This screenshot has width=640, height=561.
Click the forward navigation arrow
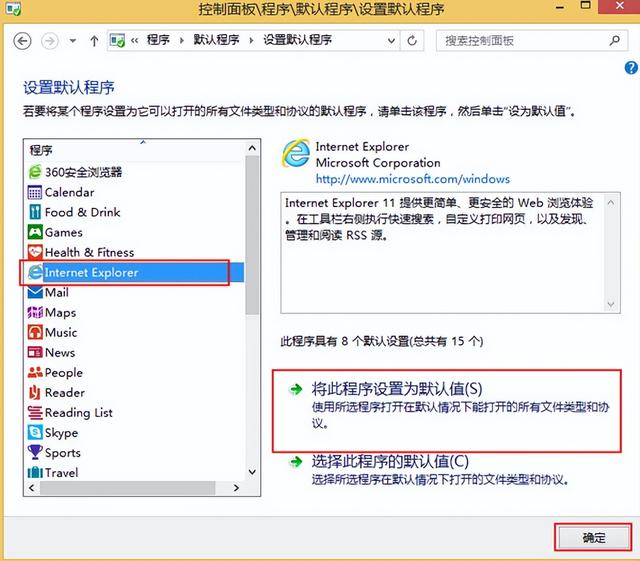pos(49,41)
